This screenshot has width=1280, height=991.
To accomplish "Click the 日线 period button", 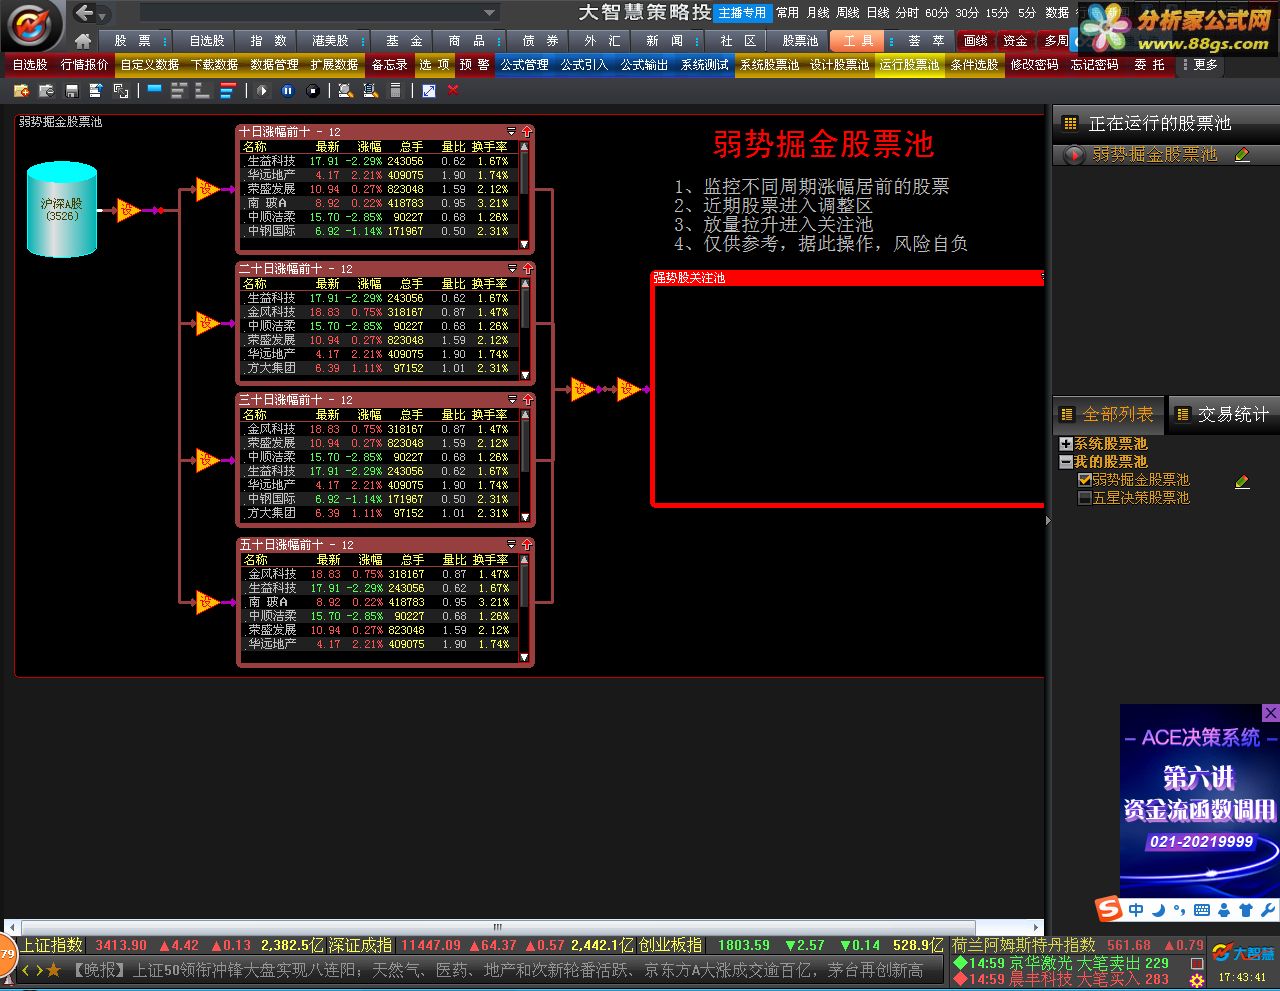I will pyautogui.click(x=878, y=13).
